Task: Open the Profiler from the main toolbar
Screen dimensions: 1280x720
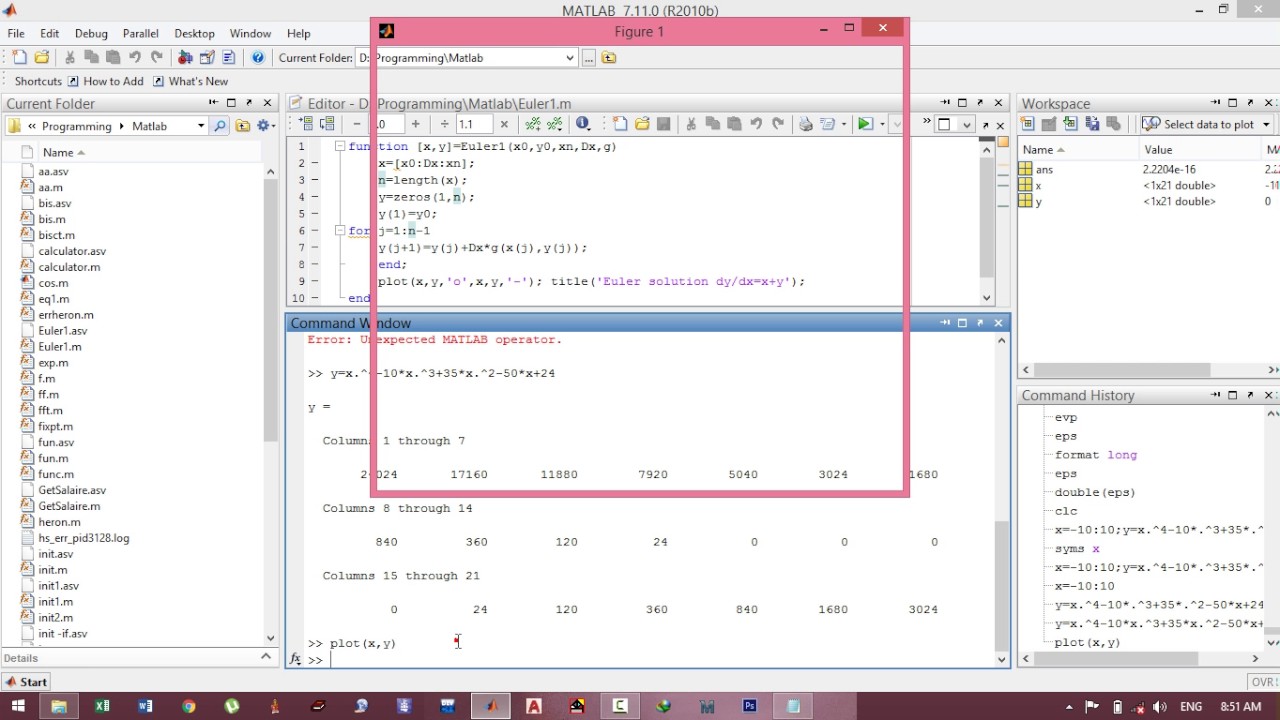Action: click(229, 58)
